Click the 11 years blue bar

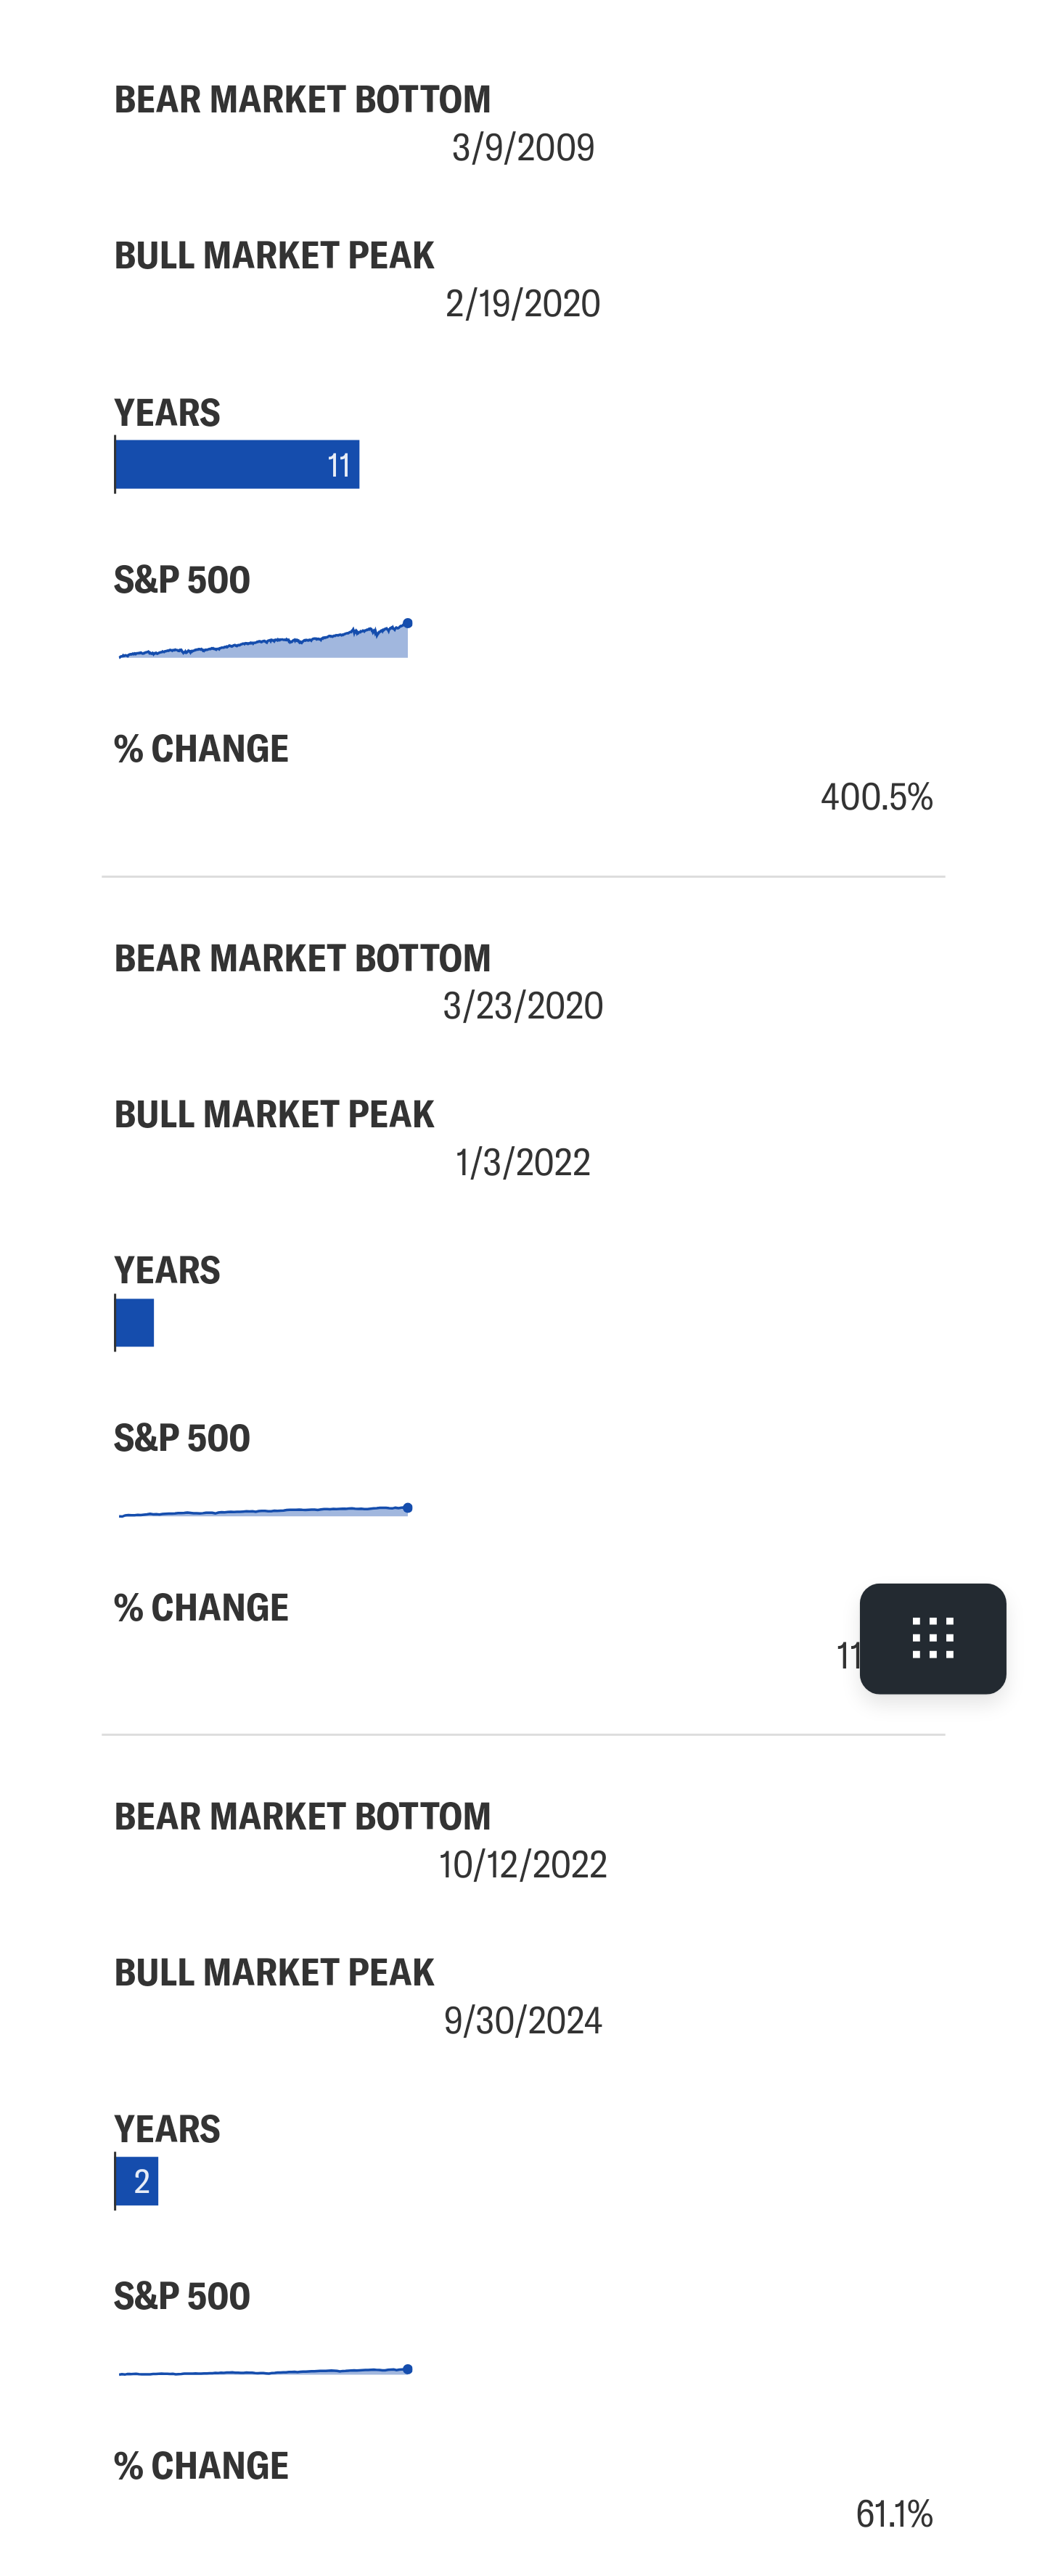[x=237, y=464]
